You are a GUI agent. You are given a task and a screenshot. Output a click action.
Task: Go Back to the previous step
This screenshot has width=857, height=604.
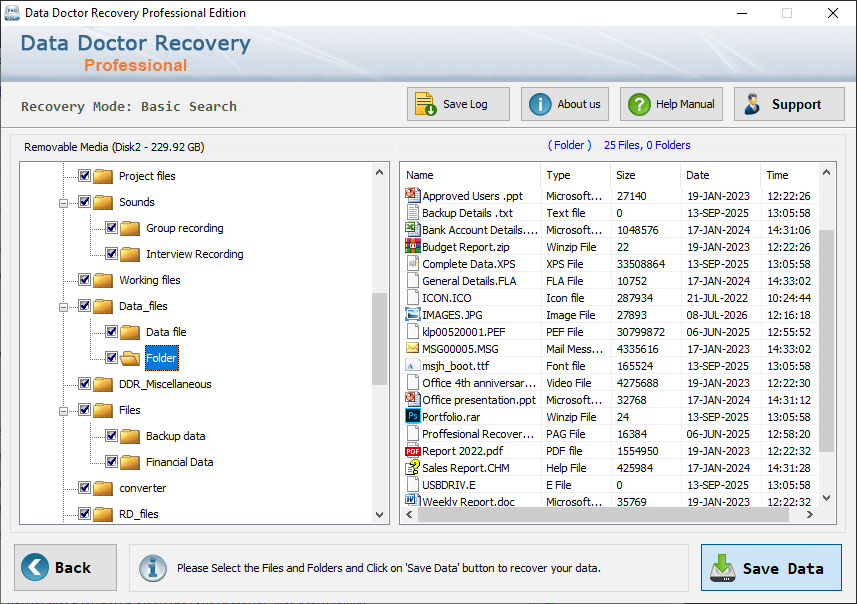pyautogui.click(x=66, y=567)
